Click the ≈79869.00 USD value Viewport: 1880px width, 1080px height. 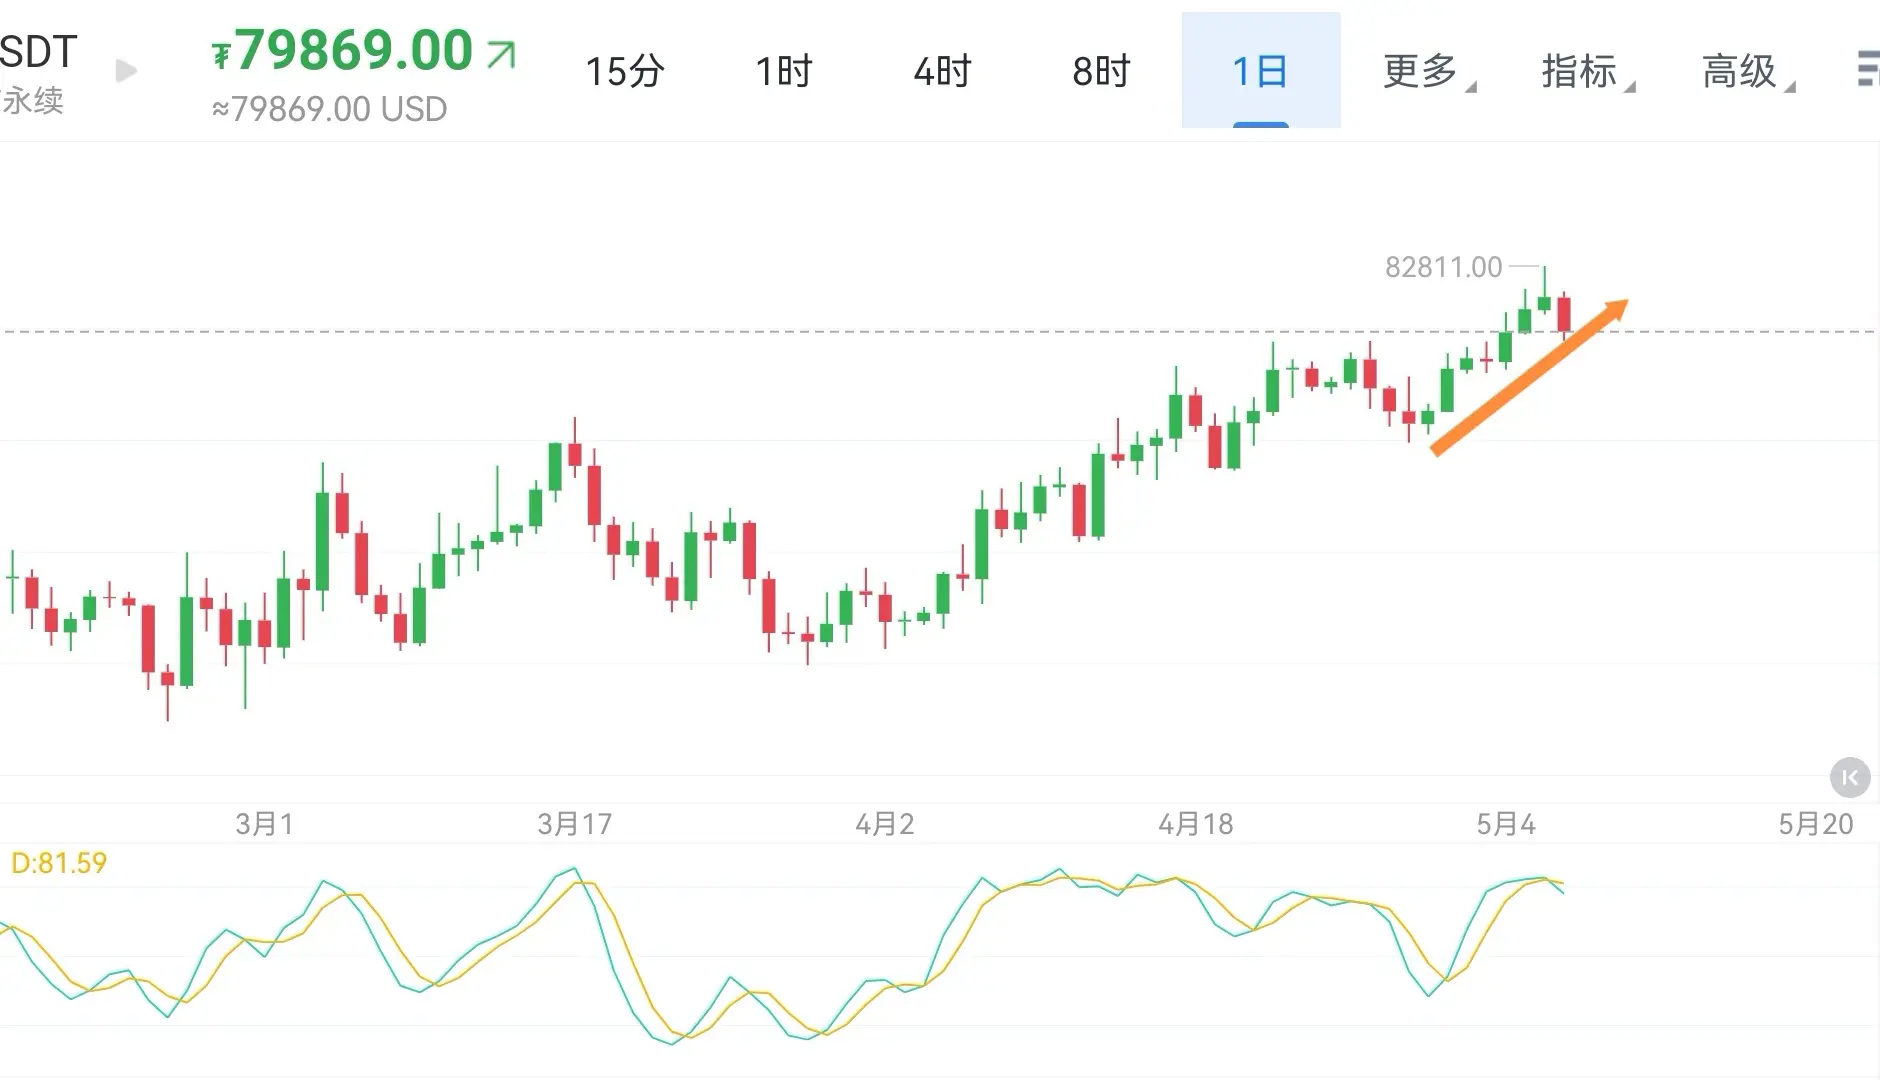pos(329,109)
